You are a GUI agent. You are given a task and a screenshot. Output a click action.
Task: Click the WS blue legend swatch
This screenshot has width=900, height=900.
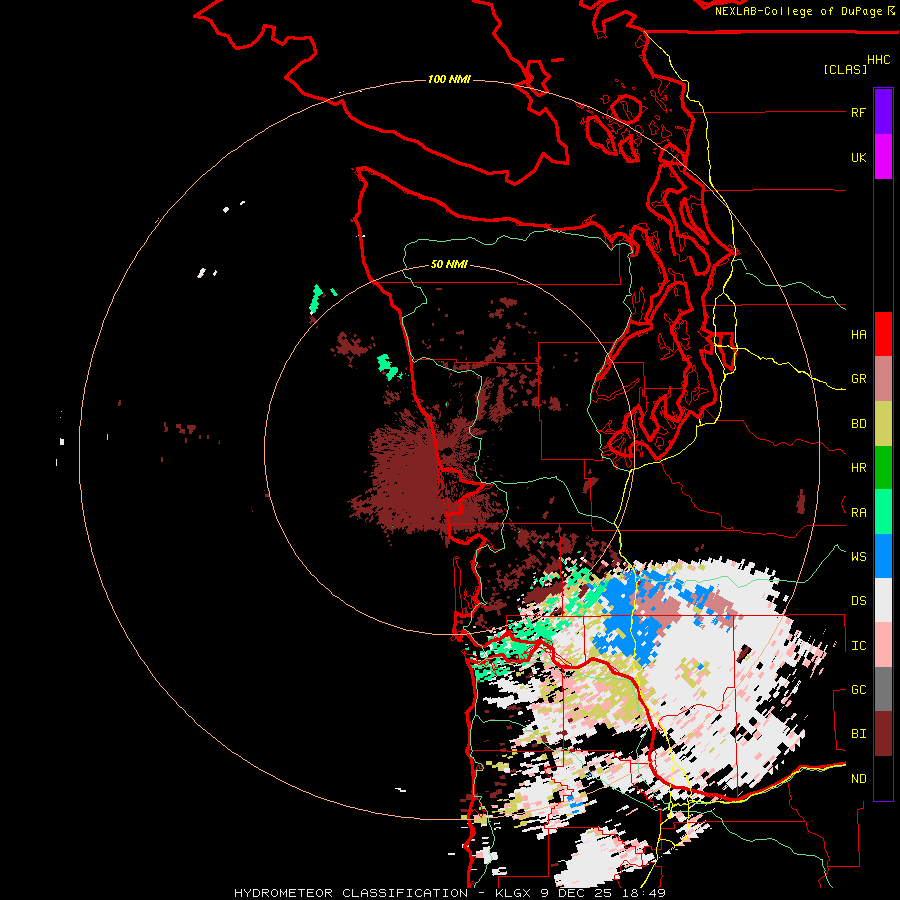tap(883, 556)
